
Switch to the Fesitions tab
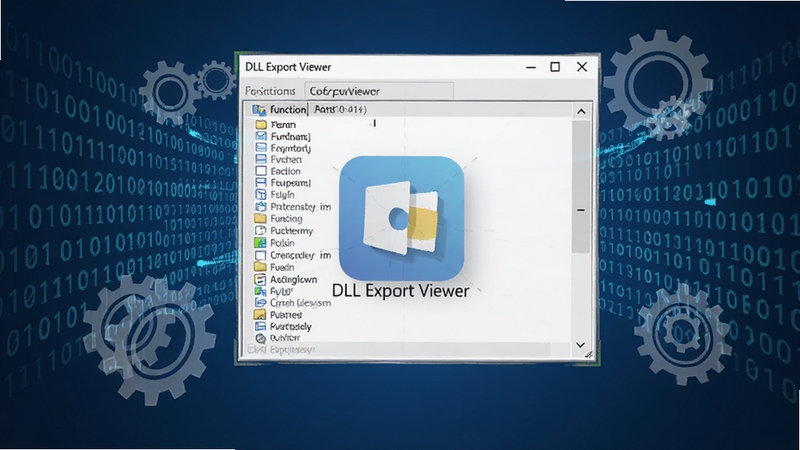(270, 91)
